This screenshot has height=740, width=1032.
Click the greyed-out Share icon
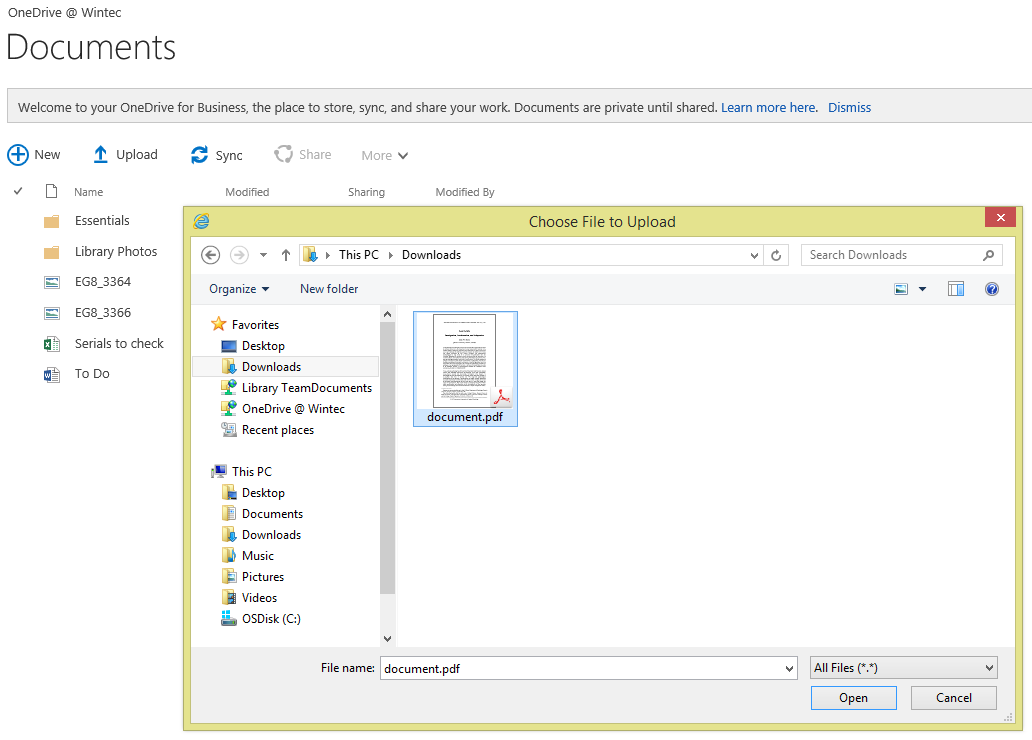(284, 154)
